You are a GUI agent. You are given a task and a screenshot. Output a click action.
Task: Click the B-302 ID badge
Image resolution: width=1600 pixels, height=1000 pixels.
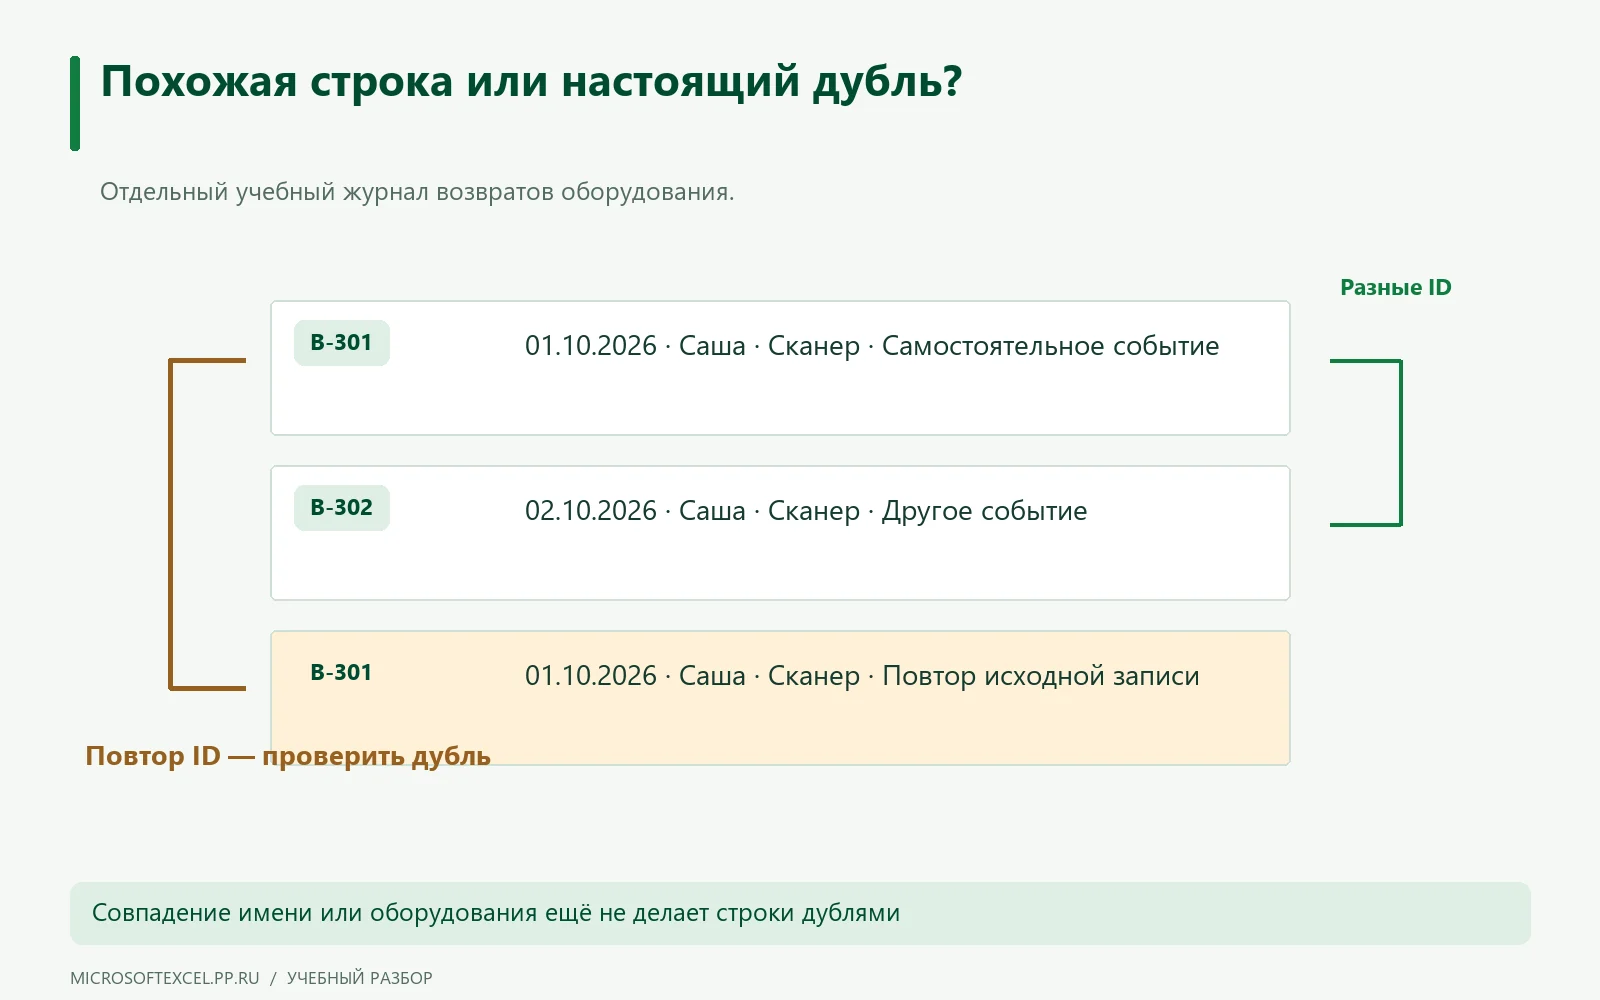342,508
